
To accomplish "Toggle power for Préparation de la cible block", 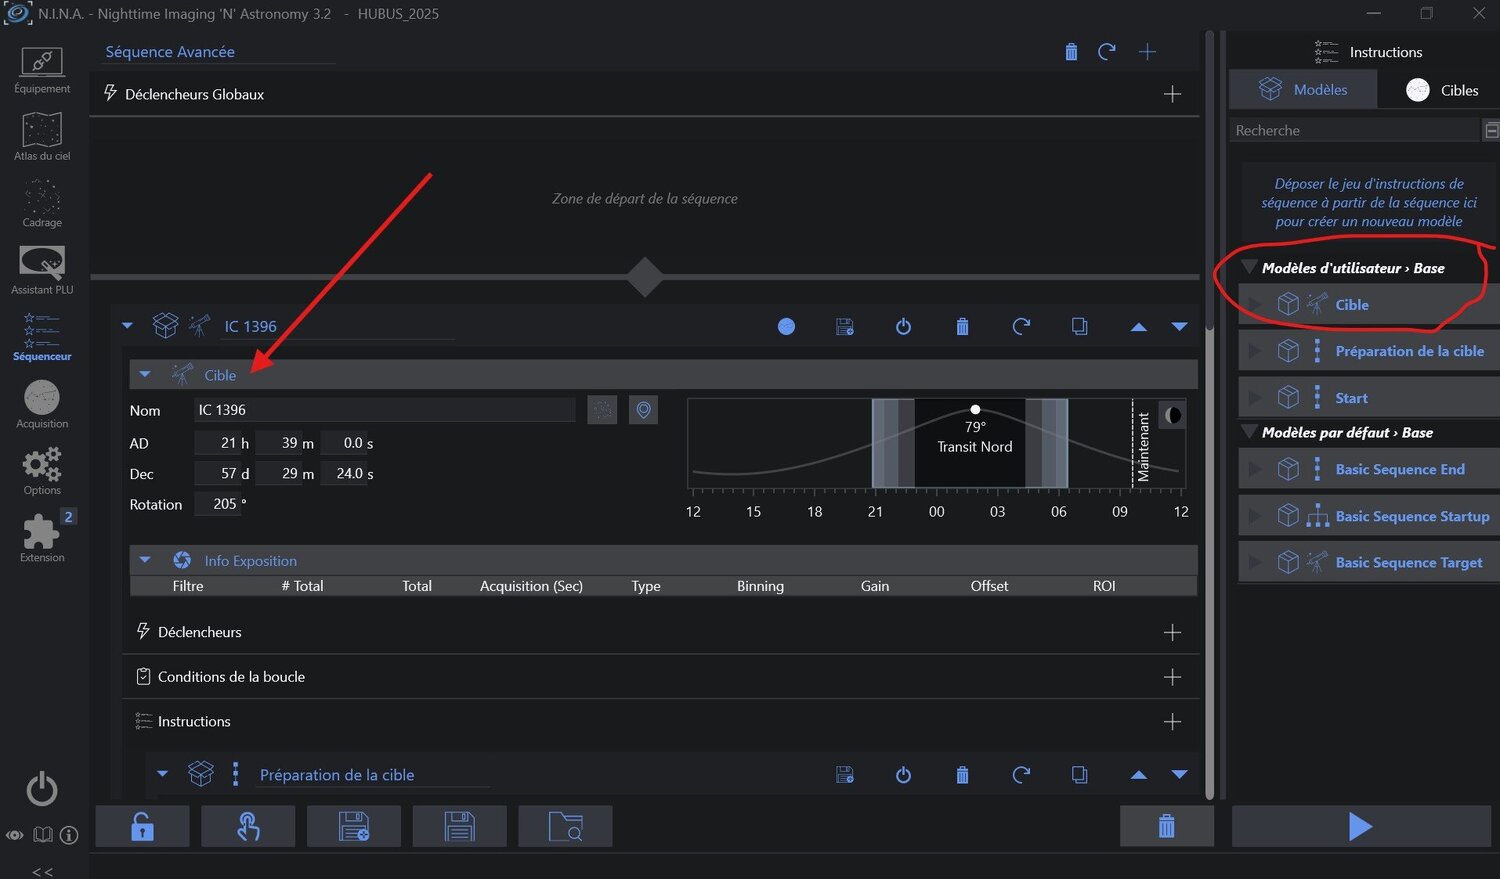I will point(903,774).
